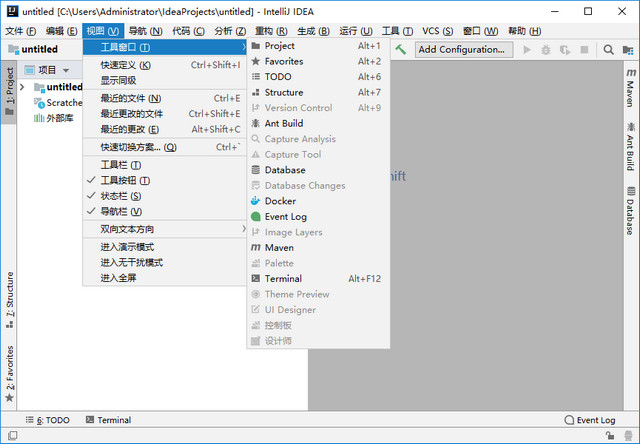Screen dimensions: 640x444
Task: Click the green Event Log icon in submenu
Action: click(x=256, y=217)
